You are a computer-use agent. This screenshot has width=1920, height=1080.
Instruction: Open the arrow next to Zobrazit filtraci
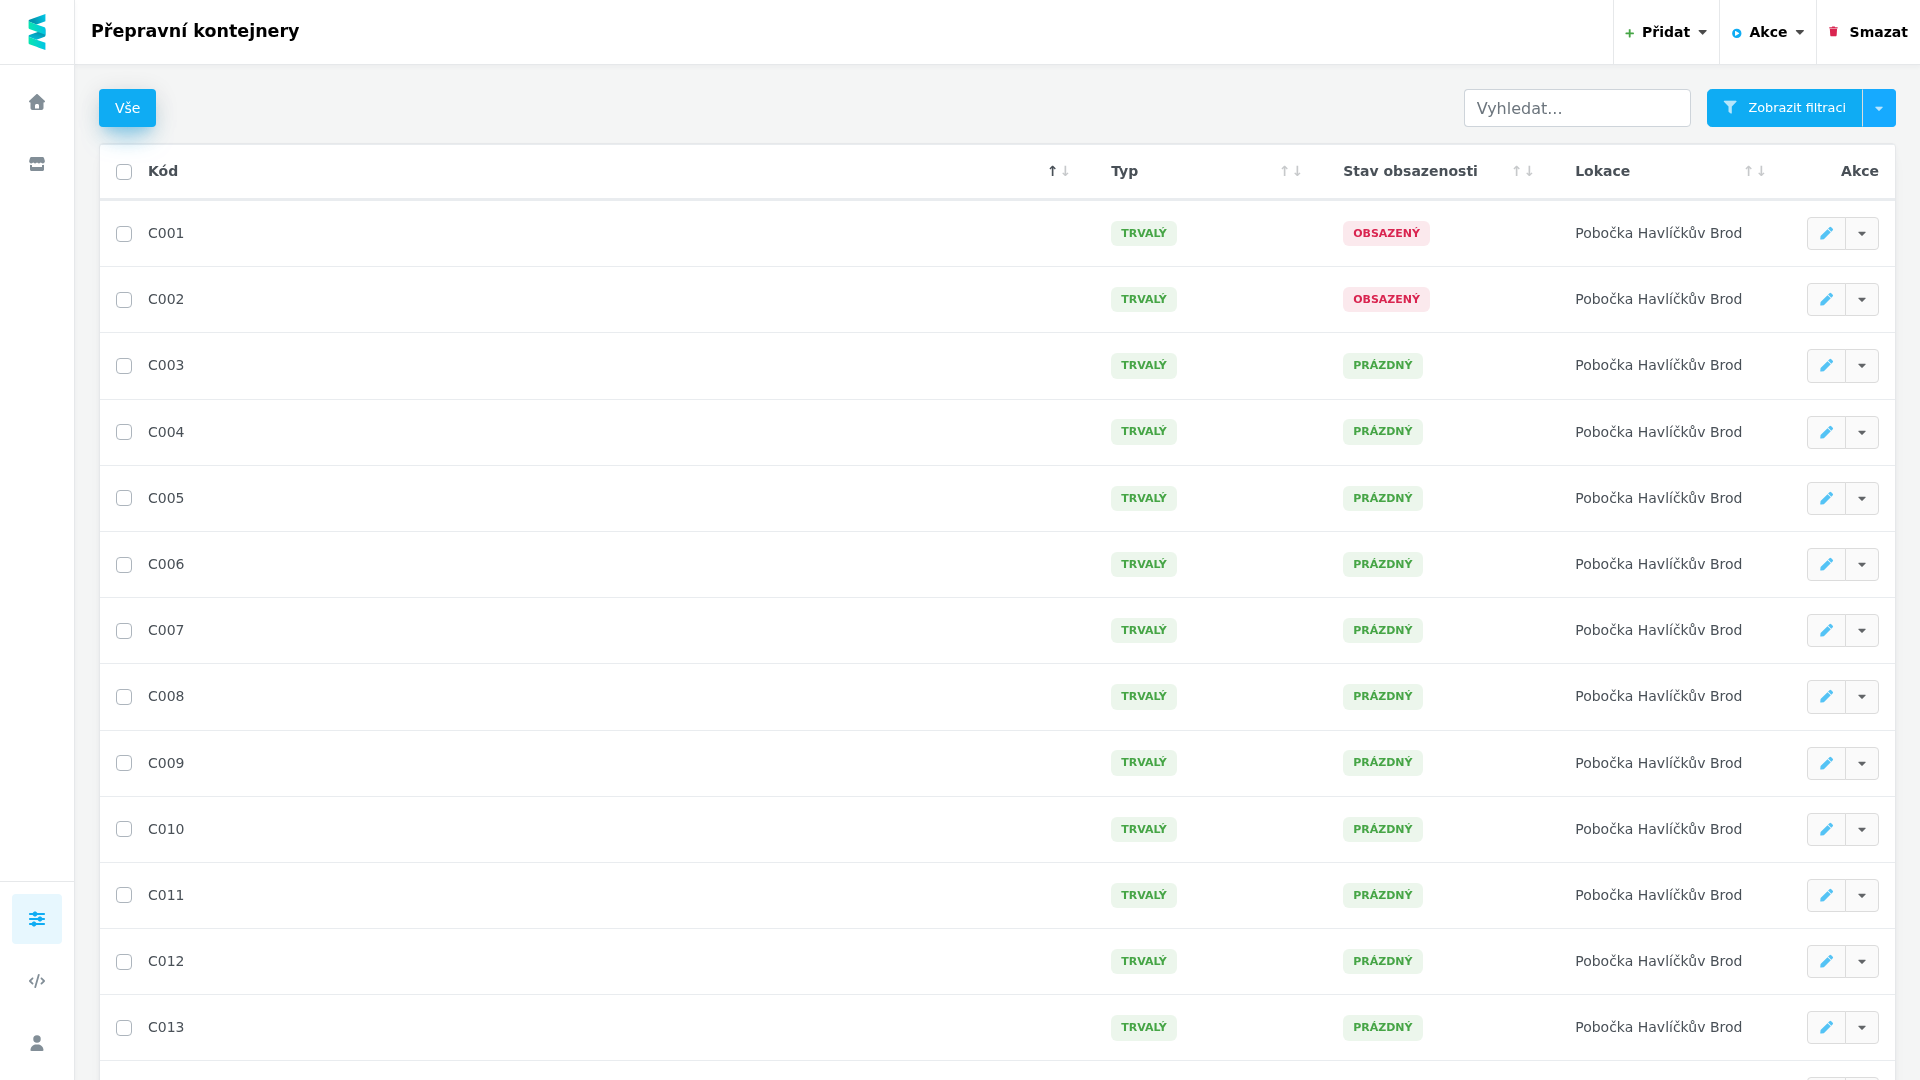click(1879, 108)
